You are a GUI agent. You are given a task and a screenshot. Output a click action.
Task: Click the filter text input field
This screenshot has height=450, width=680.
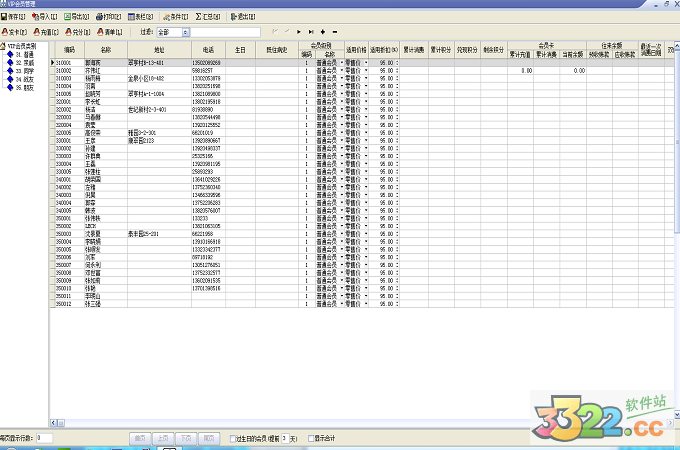click(225, 32)
